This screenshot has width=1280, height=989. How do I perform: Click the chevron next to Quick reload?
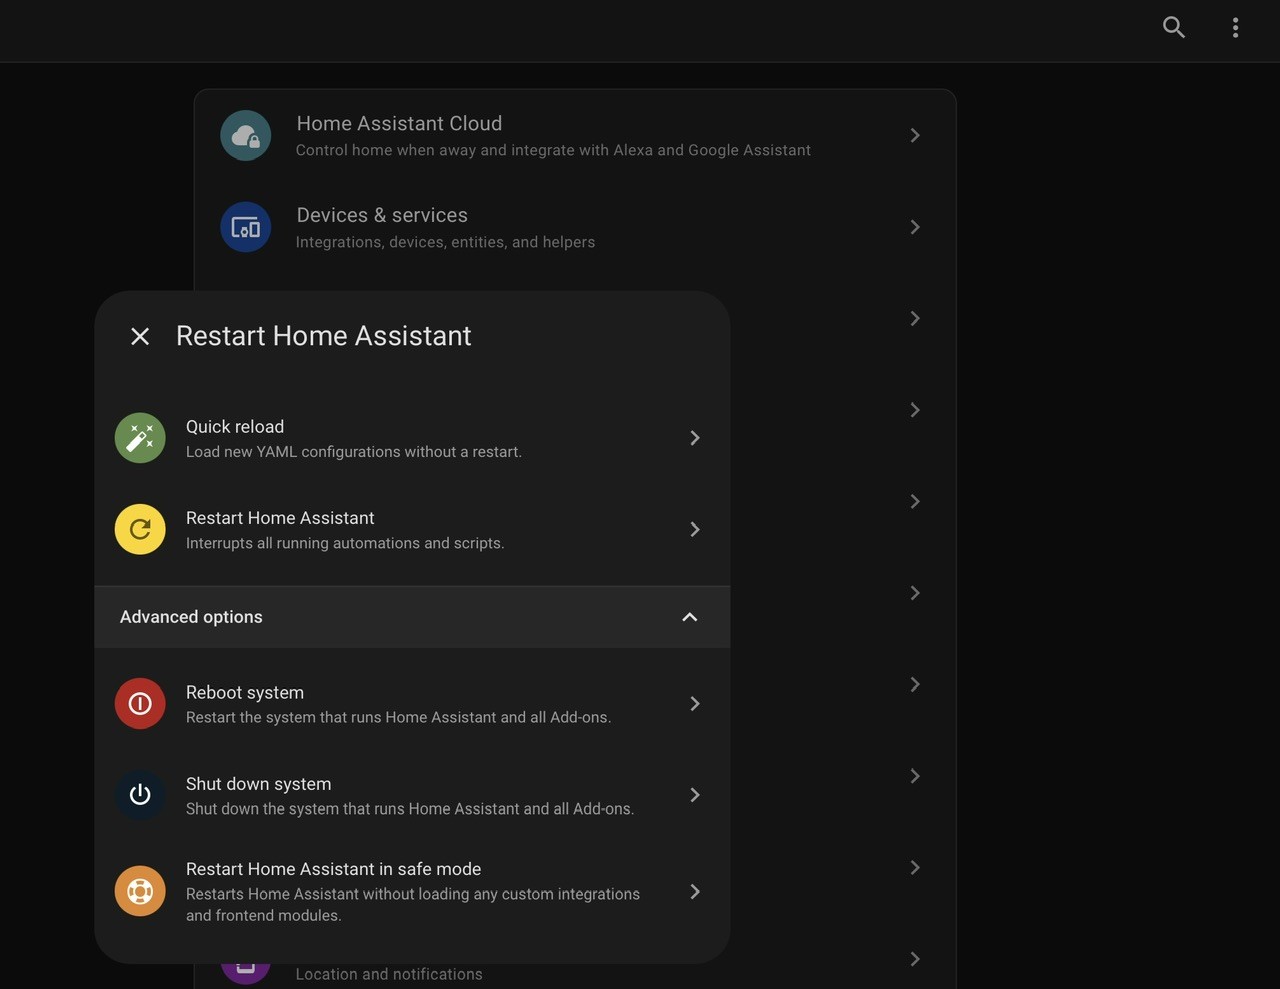(695, 438)
